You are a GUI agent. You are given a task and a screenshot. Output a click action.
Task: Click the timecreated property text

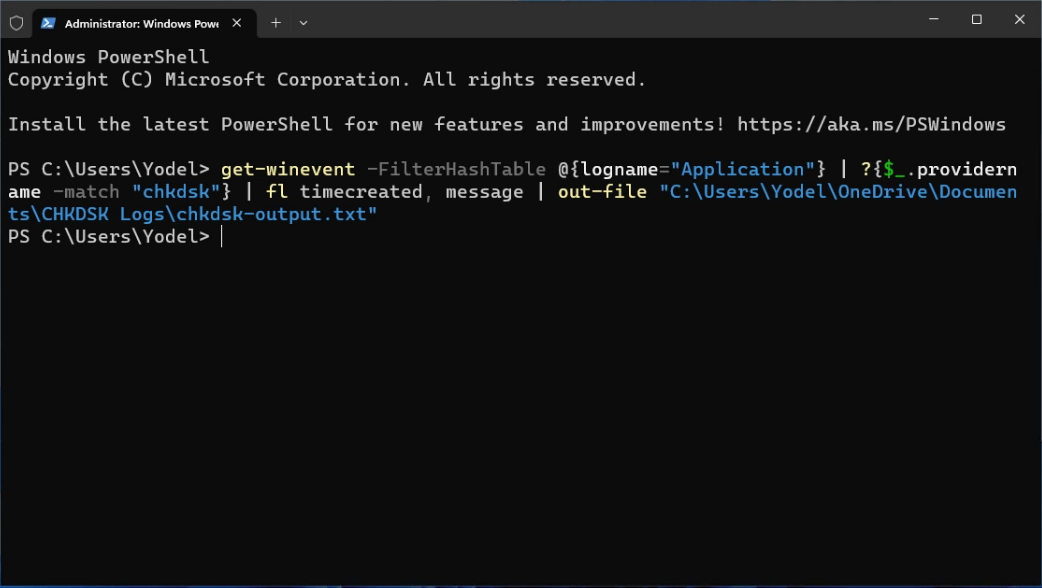click(361, 192)
